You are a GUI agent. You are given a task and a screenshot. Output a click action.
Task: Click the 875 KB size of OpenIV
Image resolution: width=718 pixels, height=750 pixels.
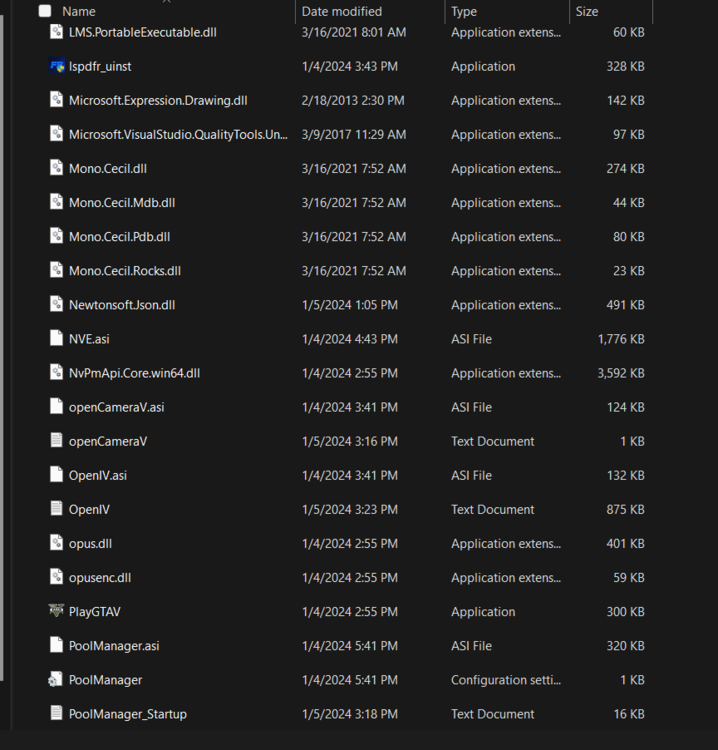625,509
